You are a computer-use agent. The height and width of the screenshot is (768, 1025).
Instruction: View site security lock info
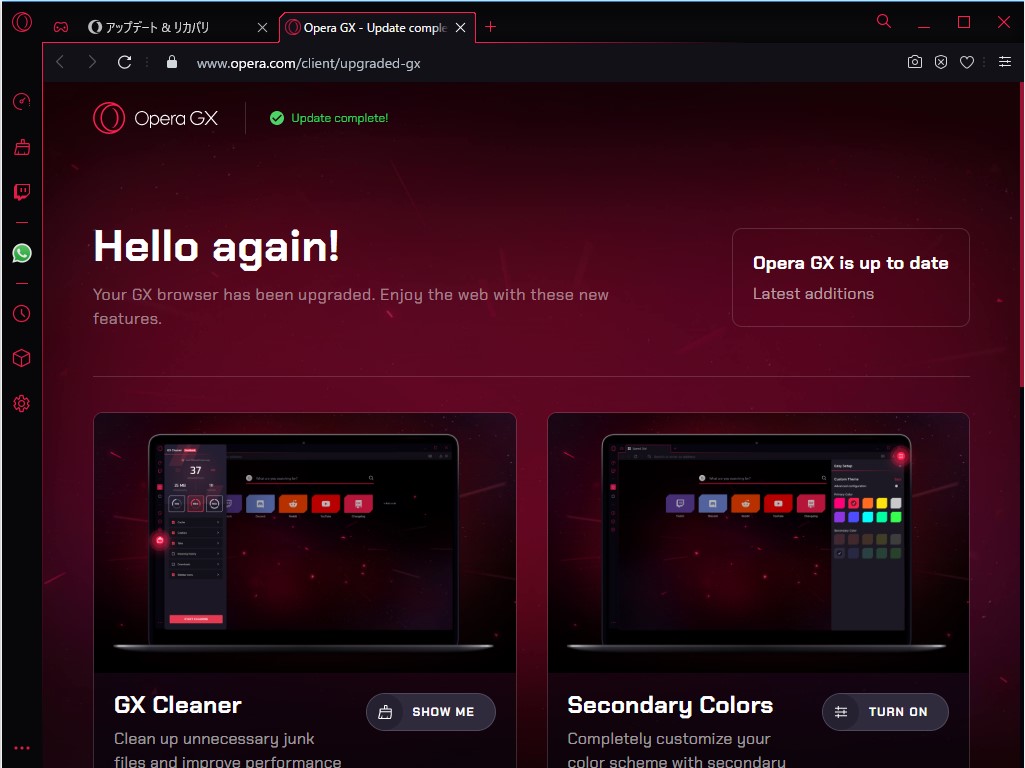(172, 62)
